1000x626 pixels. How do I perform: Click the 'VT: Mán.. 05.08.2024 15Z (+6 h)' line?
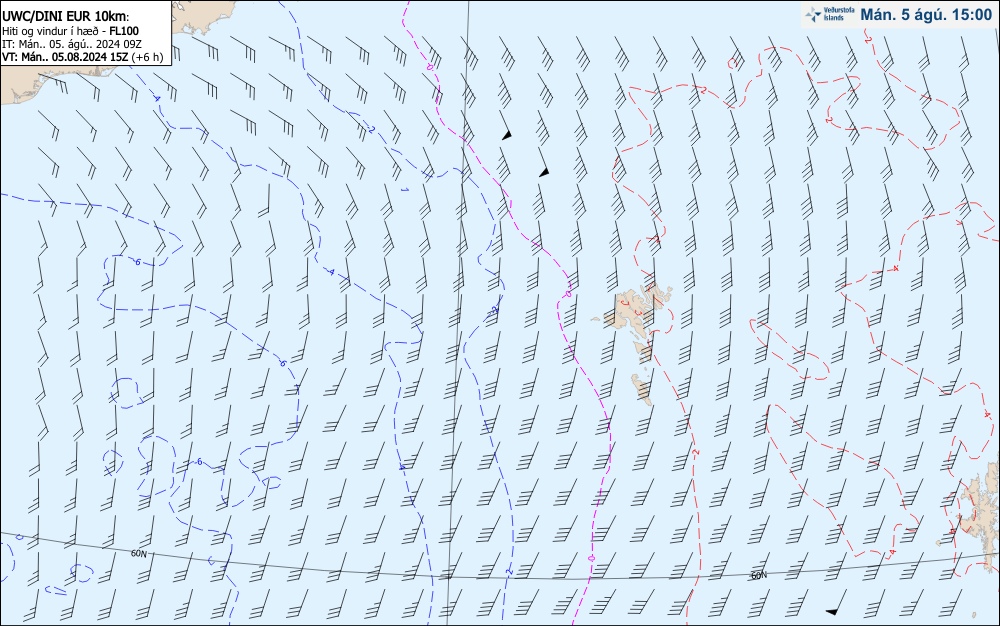pos(82,57)
